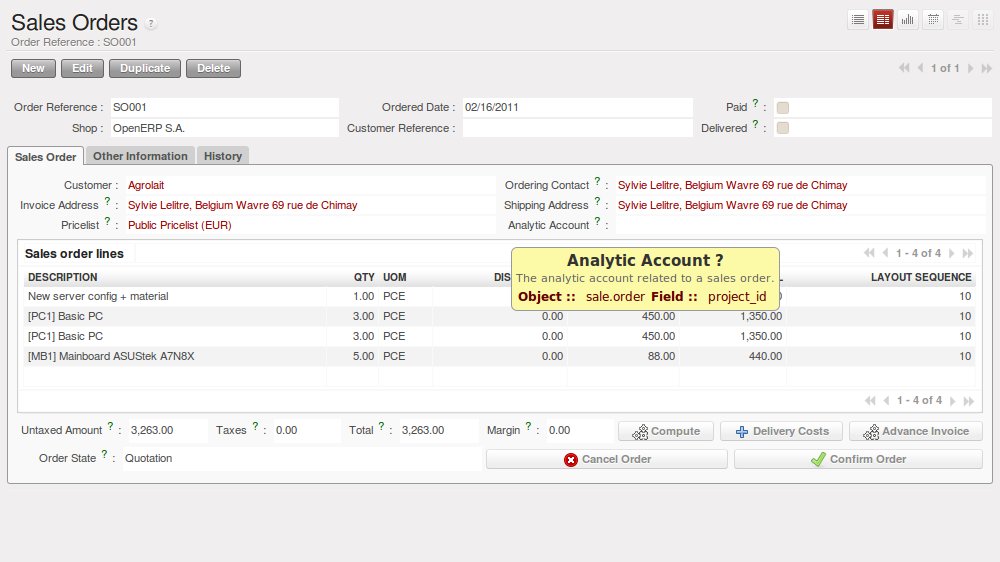Image resolution: width=1000 pixels, height=562 pixels.
Task: Go to next page, bottom order lines pager
Action: (x=952, y=401)
